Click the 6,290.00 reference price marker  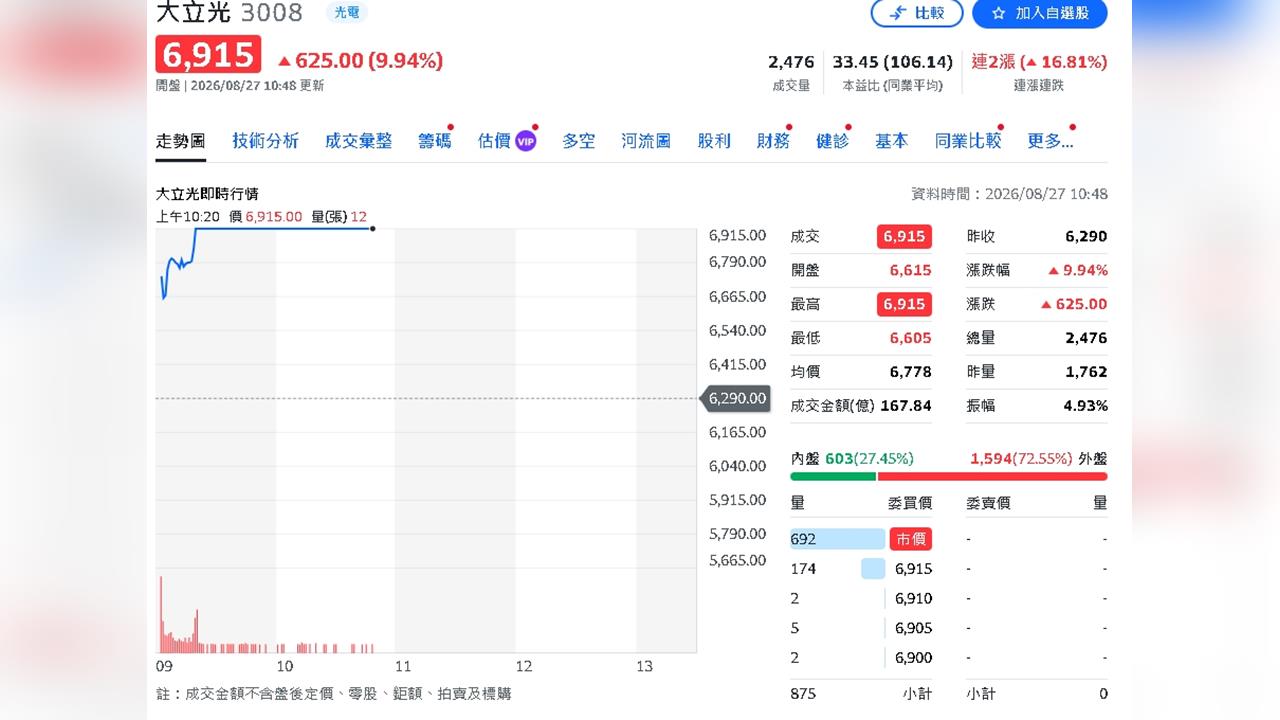pyautogui.click(x=737, y=398)
